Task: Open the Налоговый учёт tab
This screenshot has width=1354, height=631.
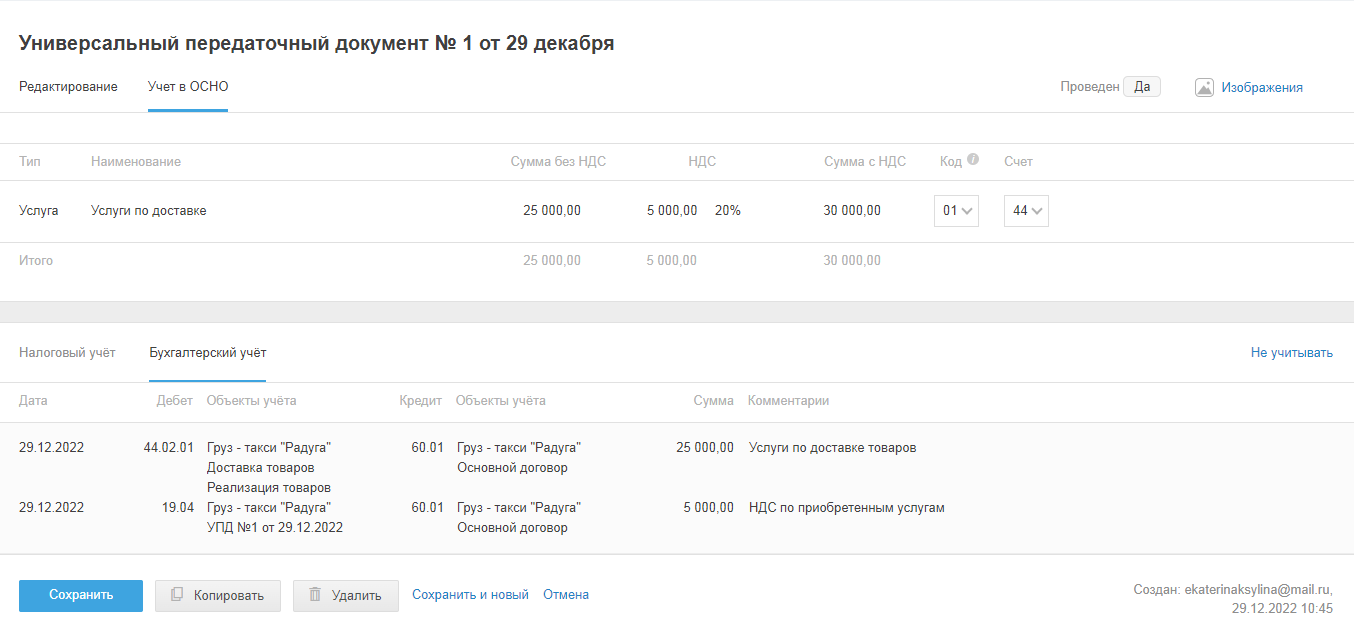Action: coord(67,353)
